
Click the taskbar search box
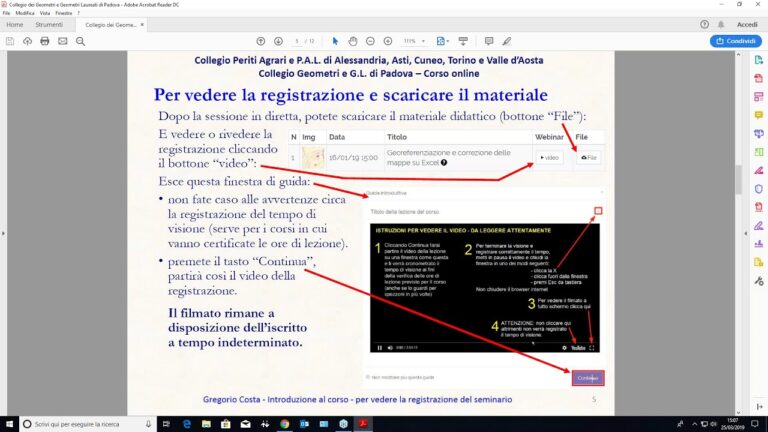[88, 424]
